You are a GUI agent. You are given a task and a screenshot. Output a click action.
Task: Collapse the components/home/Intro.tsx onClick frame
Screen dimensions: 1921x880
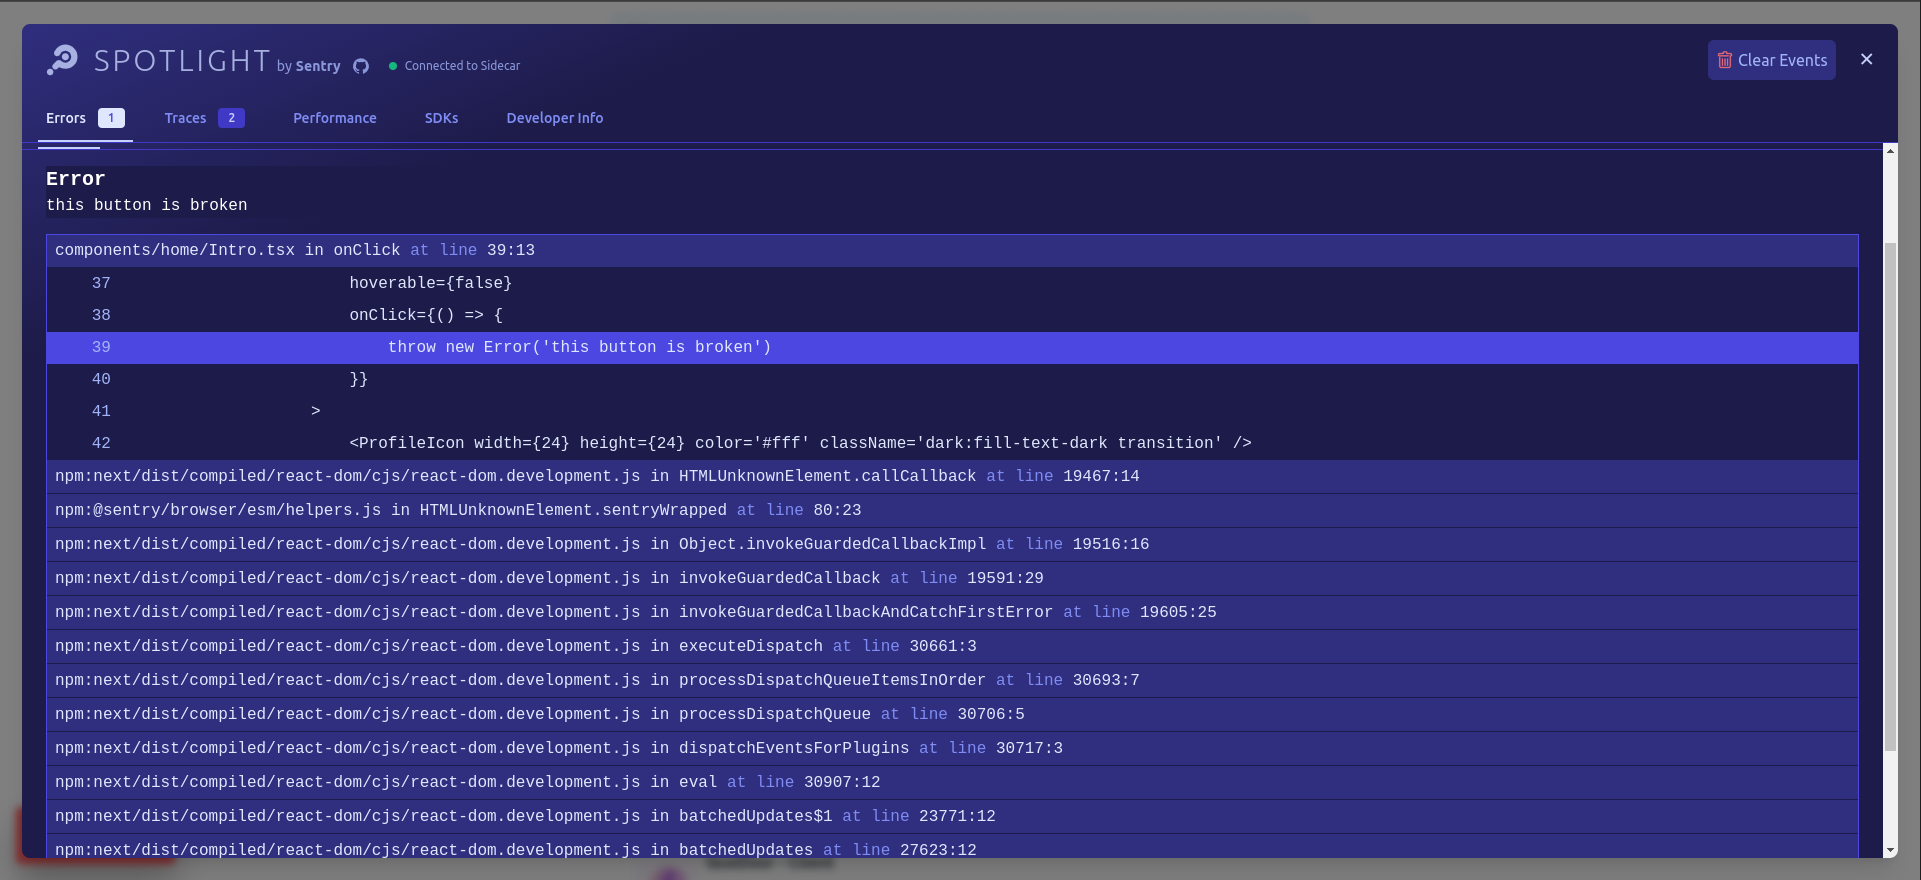[952, 250]
